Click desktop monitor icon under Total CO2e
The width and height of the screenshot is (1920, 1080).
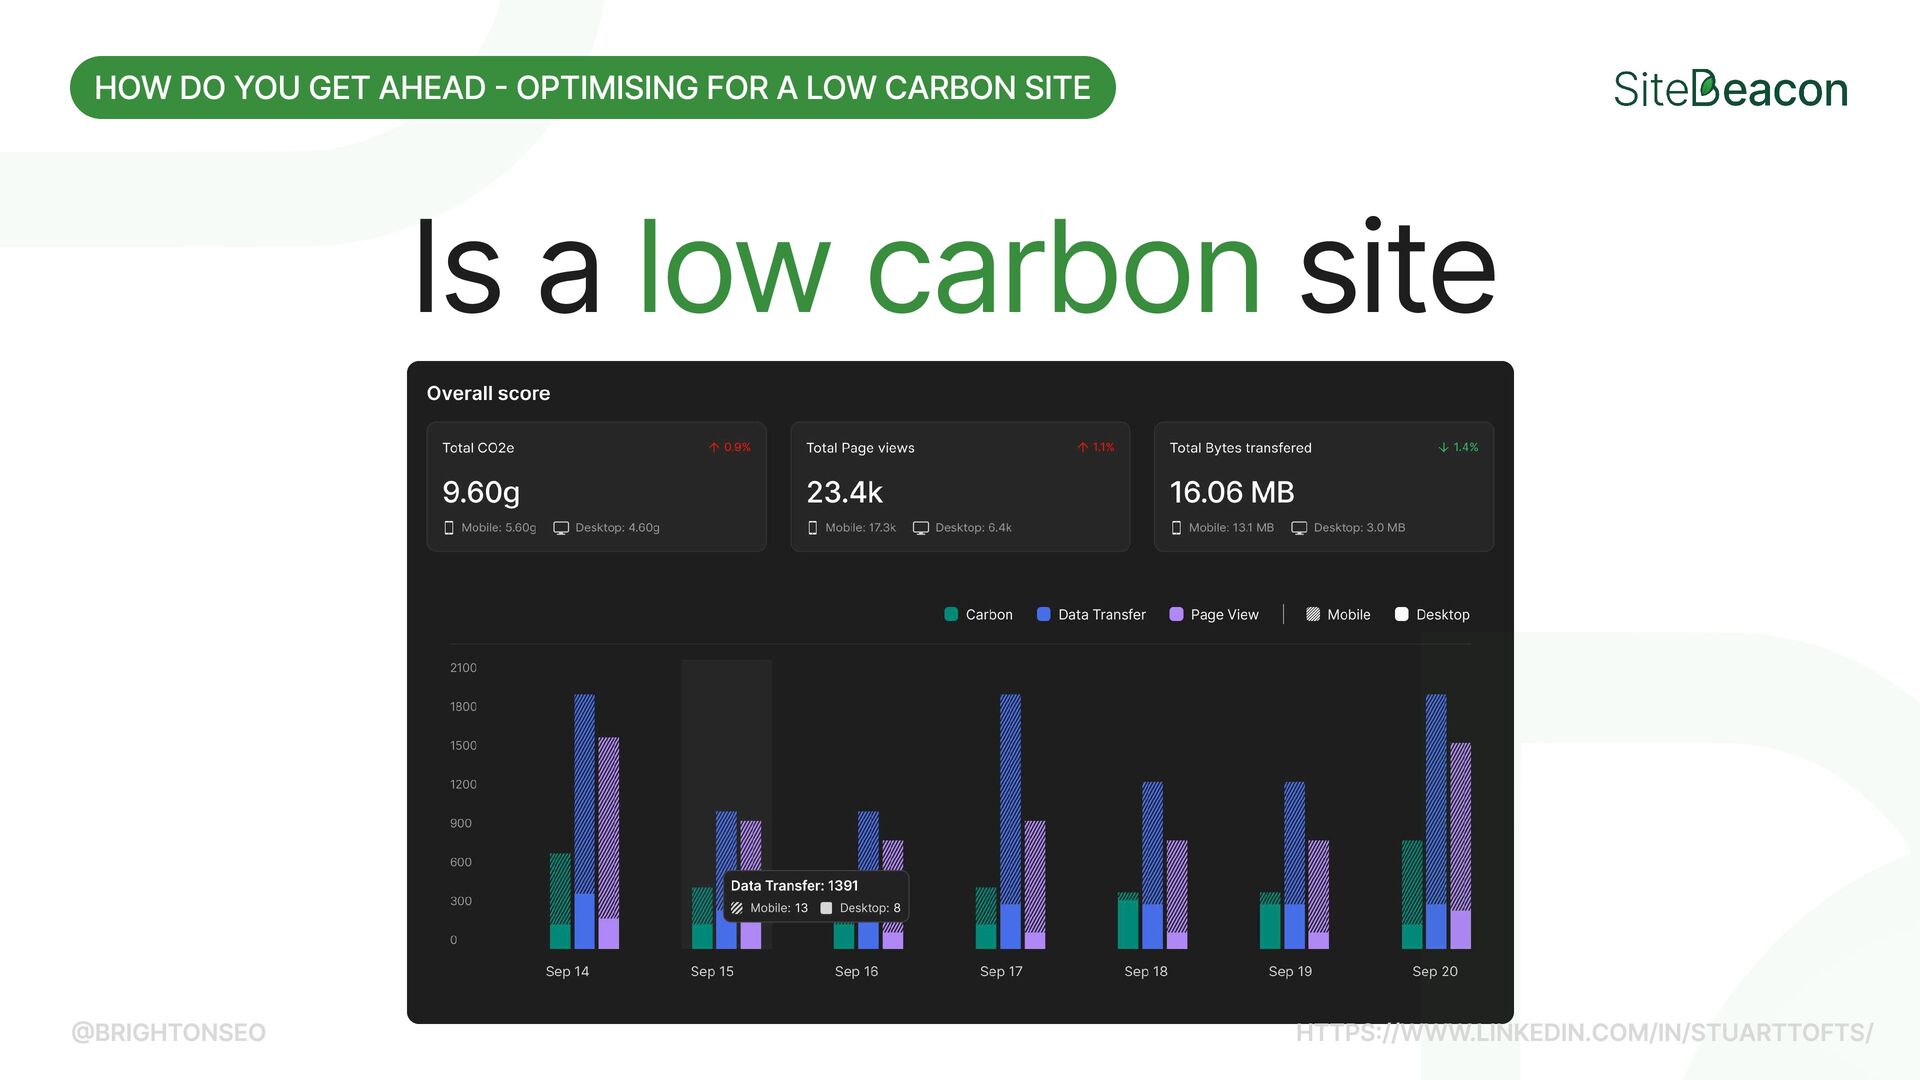point(561,528)
